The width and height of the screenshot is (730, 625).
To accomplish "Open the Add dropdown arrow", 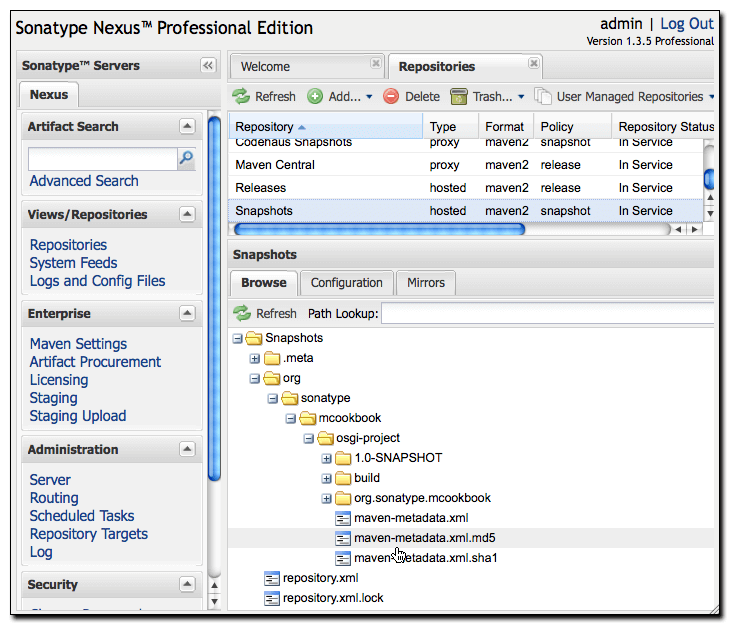I will point(369,97).
